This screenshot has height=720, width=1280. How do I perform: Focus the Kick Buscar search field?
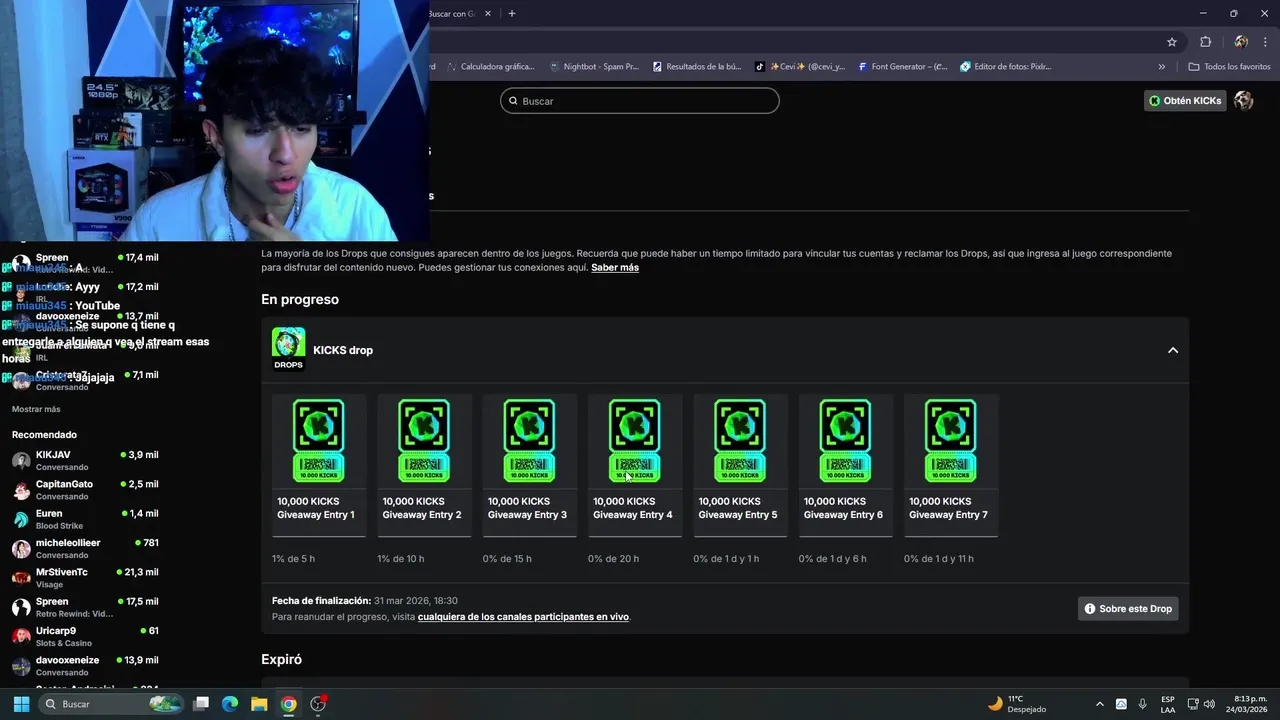[640, 101]
